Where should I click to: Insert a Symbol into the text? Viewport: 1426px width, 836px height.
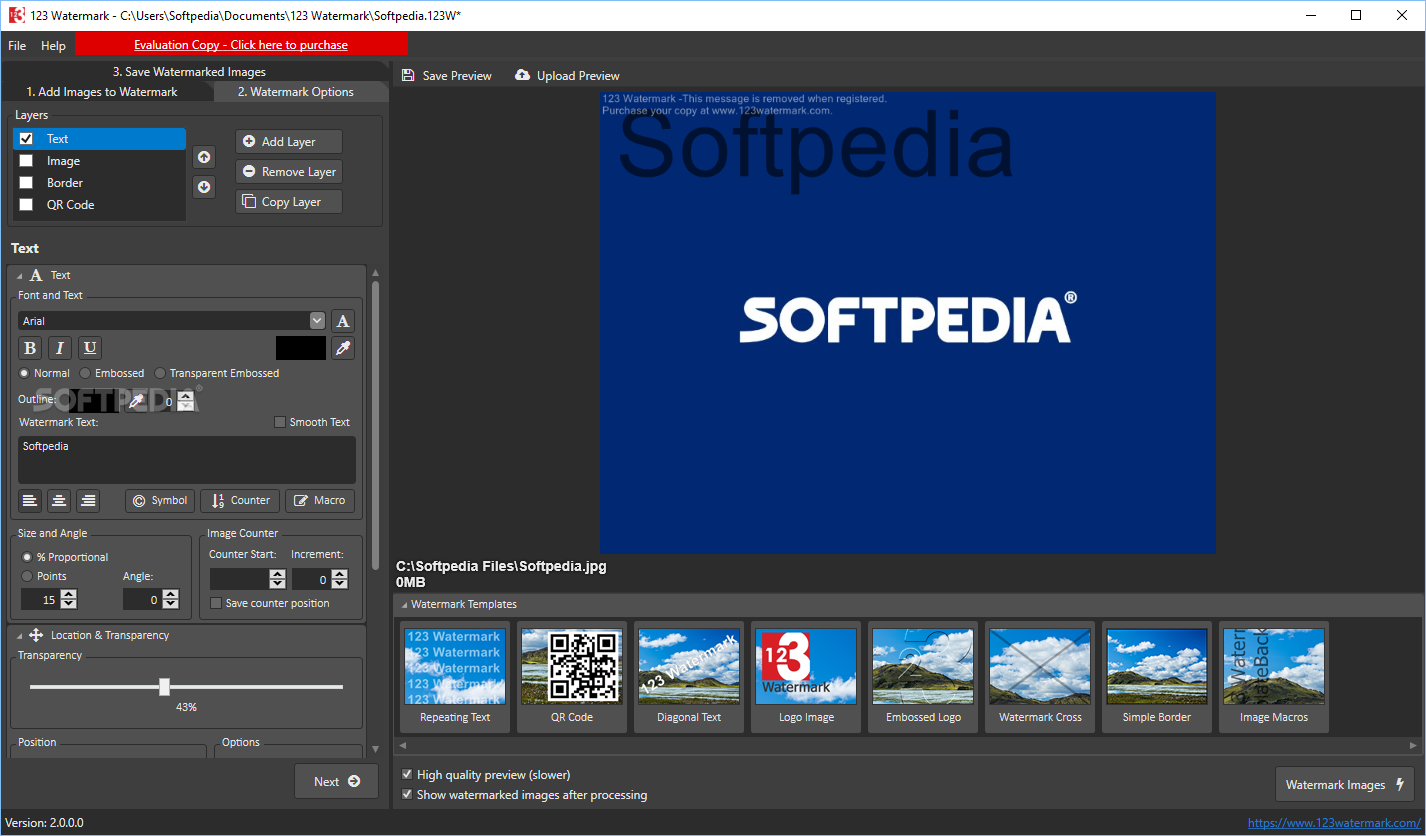point(160,501)
